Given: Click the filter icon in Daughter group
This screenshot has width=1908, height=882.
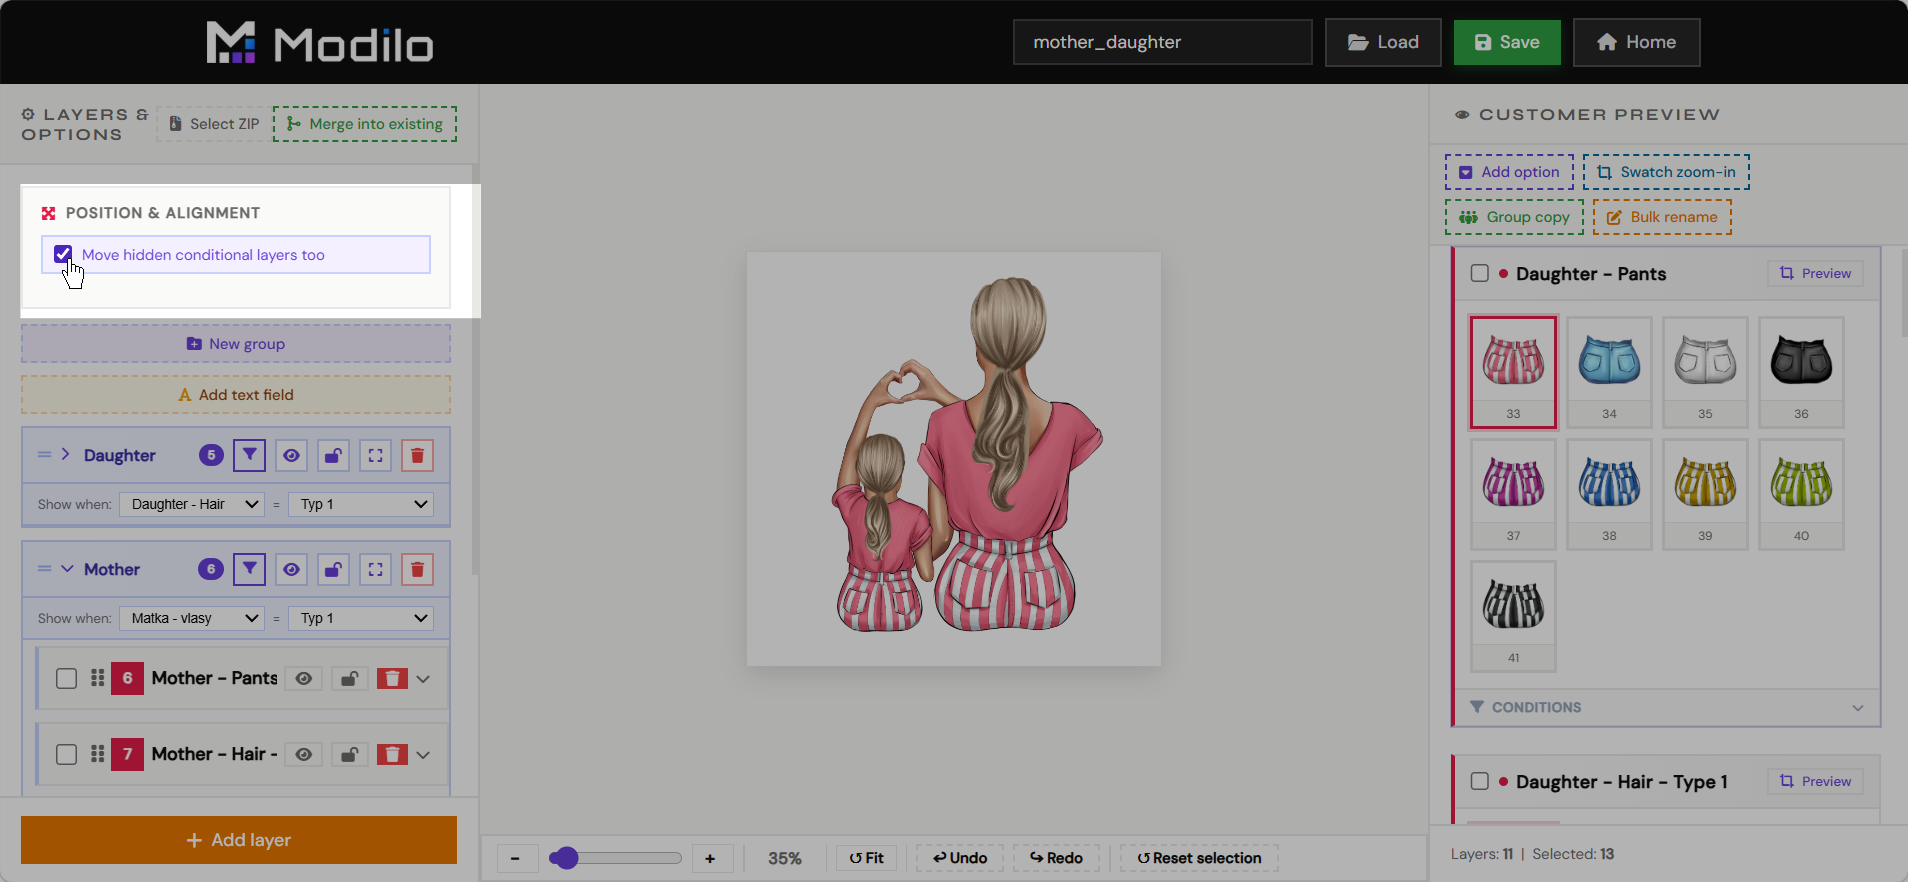Looking at the screenshot, I should [249, 455].
